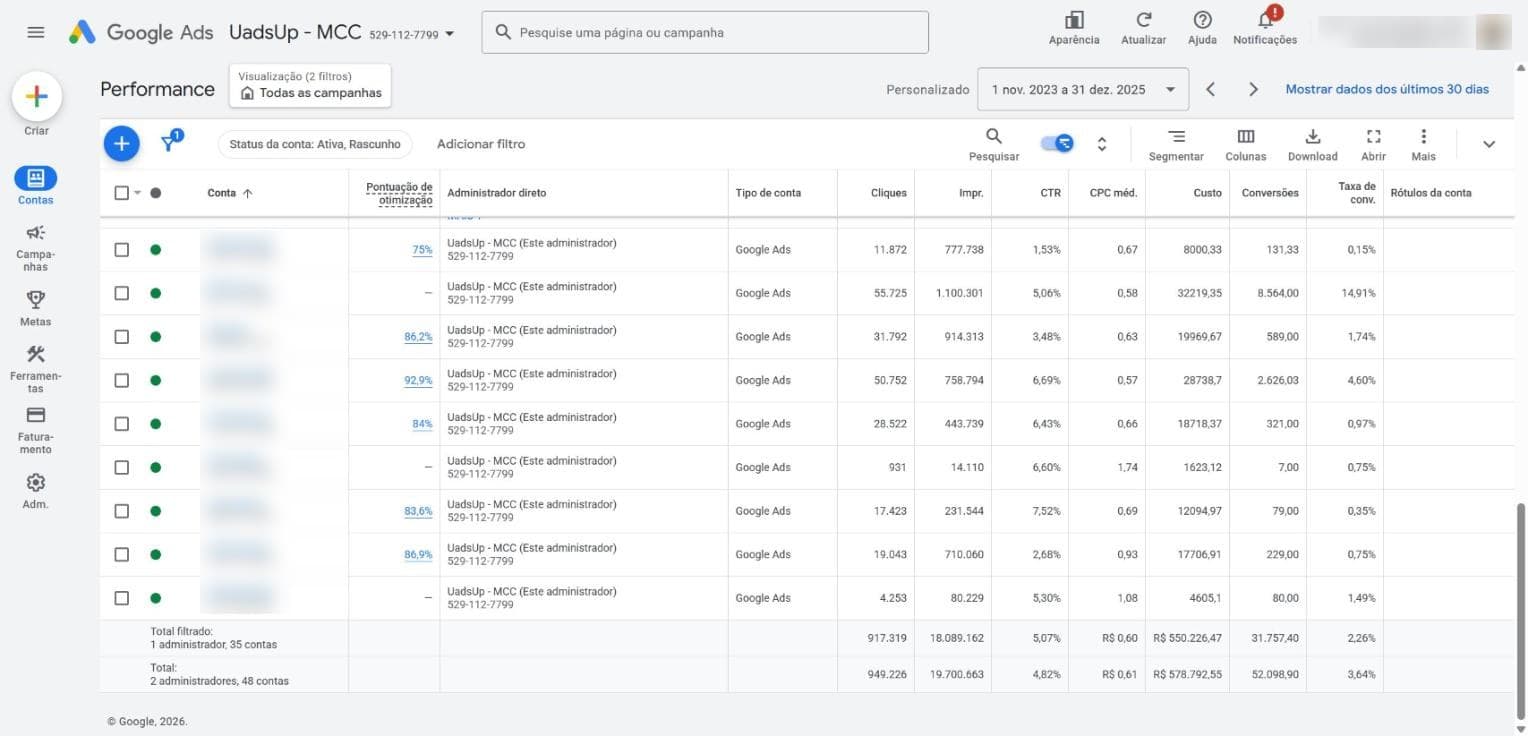The width and height of the screenshot is (1528, 736).
Task: Click the Criar plus button
Action: pos(37,96)
